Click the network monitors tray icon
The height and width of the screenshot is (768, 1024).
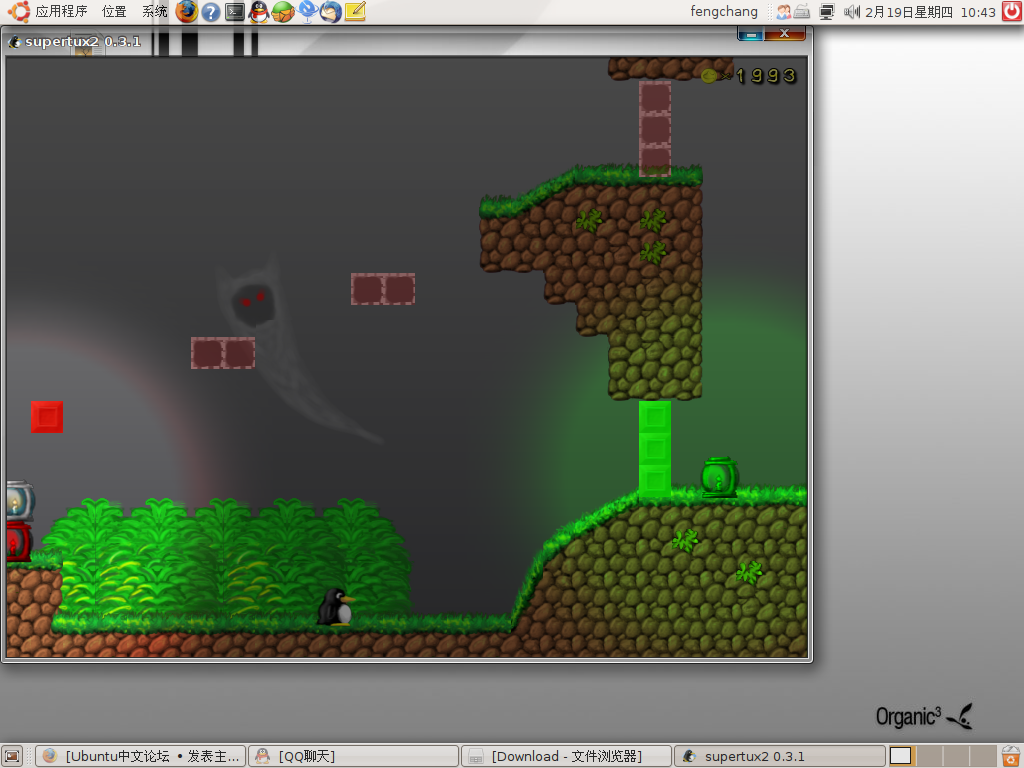tap(827, 12)
